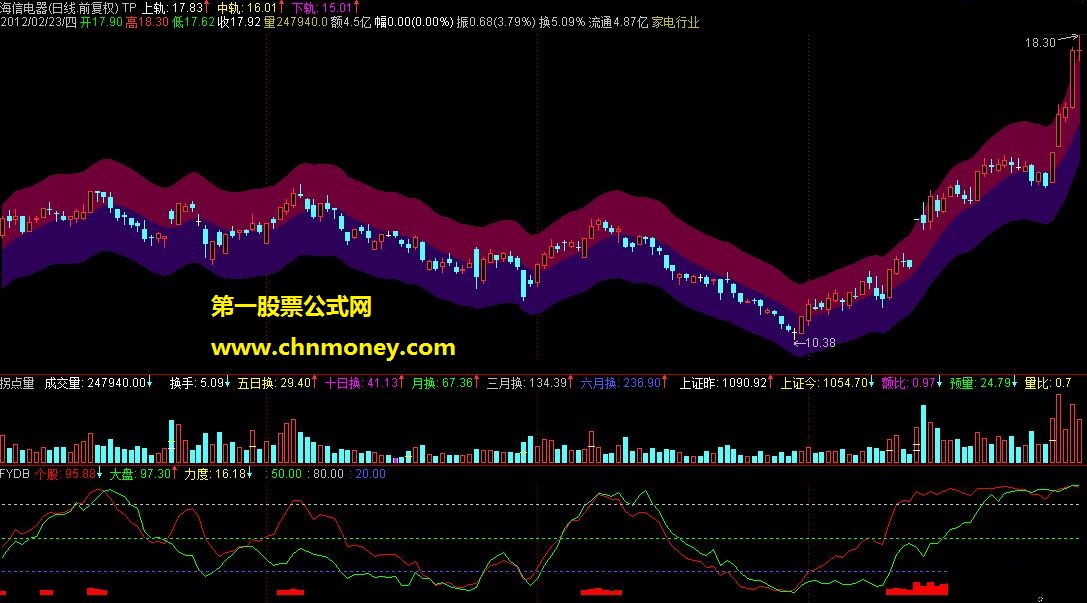Viewport: 1087px width, 603px height.
Task: Click the header turnover rate 换5.09%
Action: click(562, 22)
